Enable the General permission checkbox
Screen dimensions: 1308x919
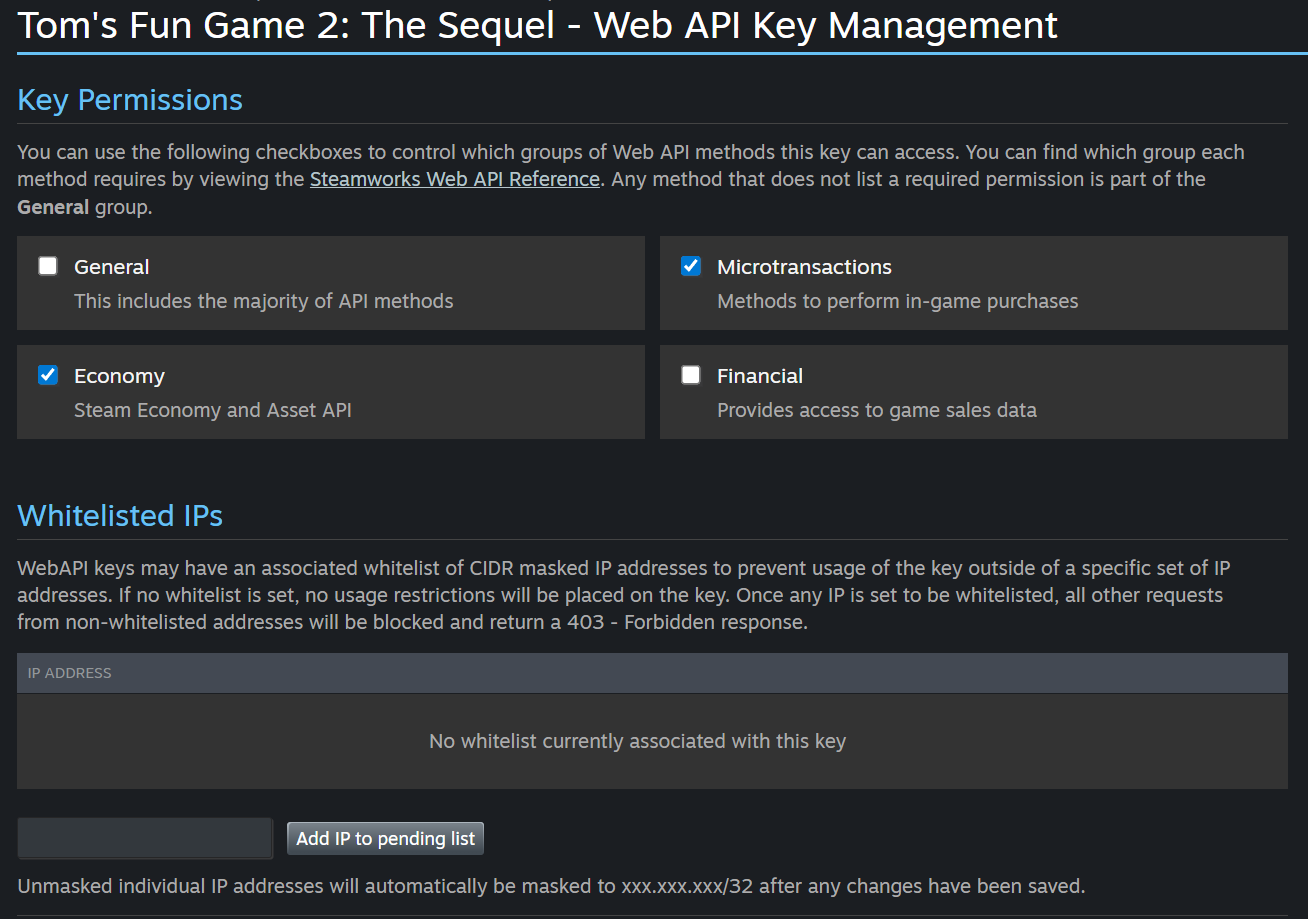[x=48, y=266]
